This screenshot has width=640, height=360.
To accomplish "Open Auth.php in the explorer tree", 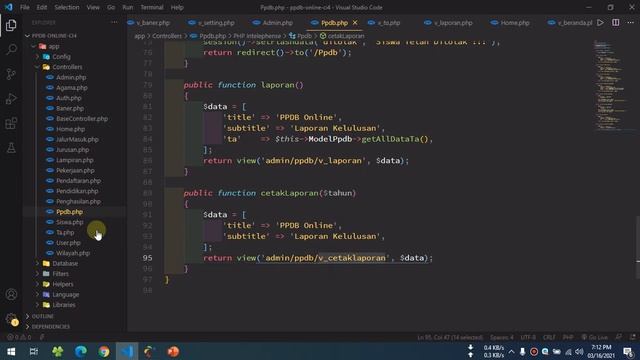I will click(69, 98).
